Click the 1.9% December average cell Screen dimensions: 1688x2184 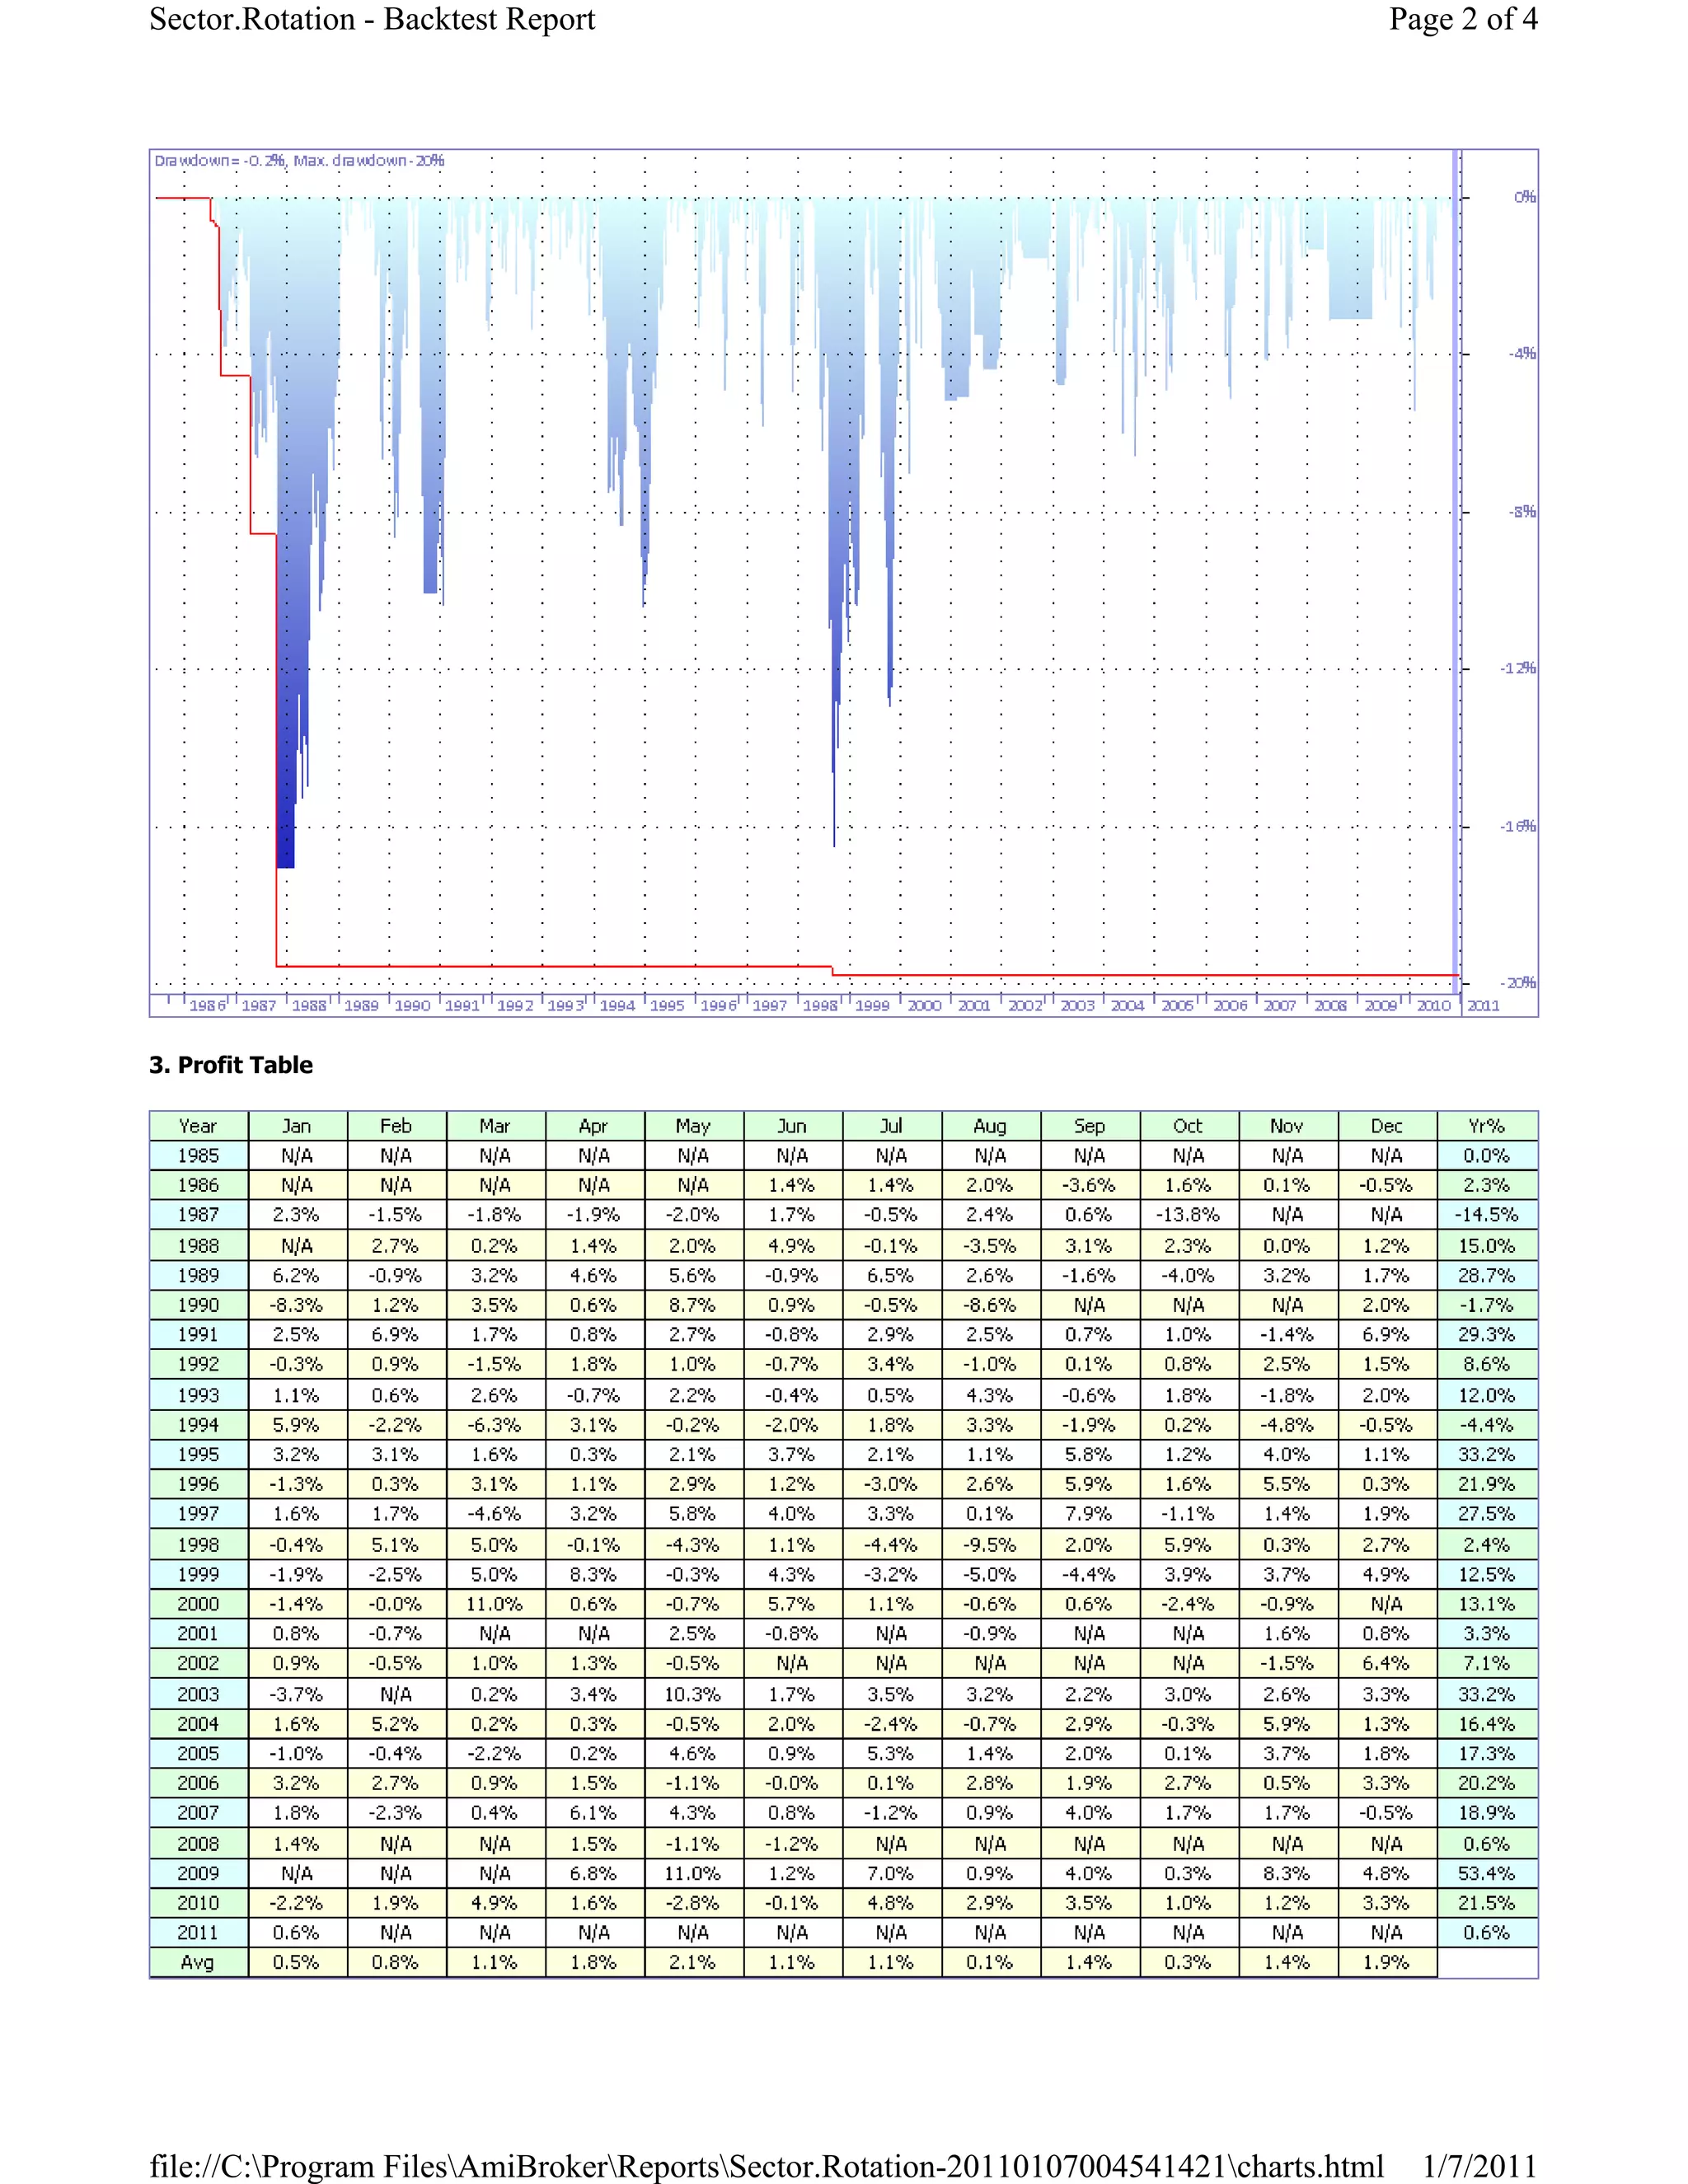[x=1387, y=1962]
